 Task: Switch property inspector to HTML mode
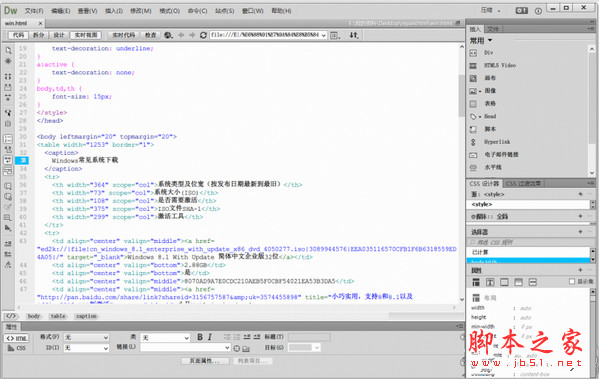tap(16, 338)
